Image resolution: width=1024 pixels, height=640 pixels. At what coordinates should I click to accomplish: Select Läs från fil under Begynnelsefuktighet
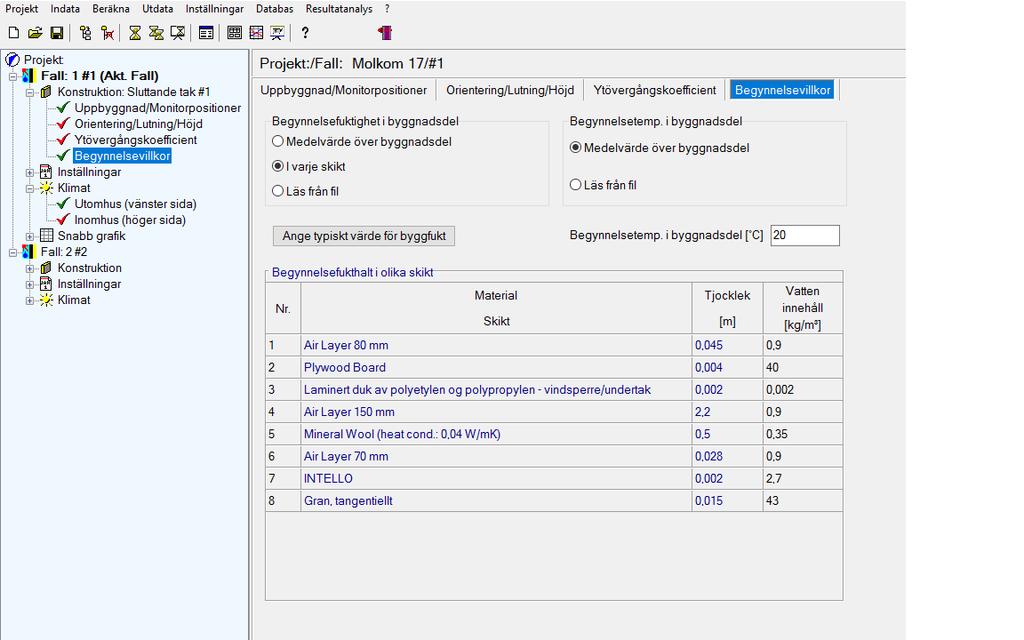click(x=278, y=191)
